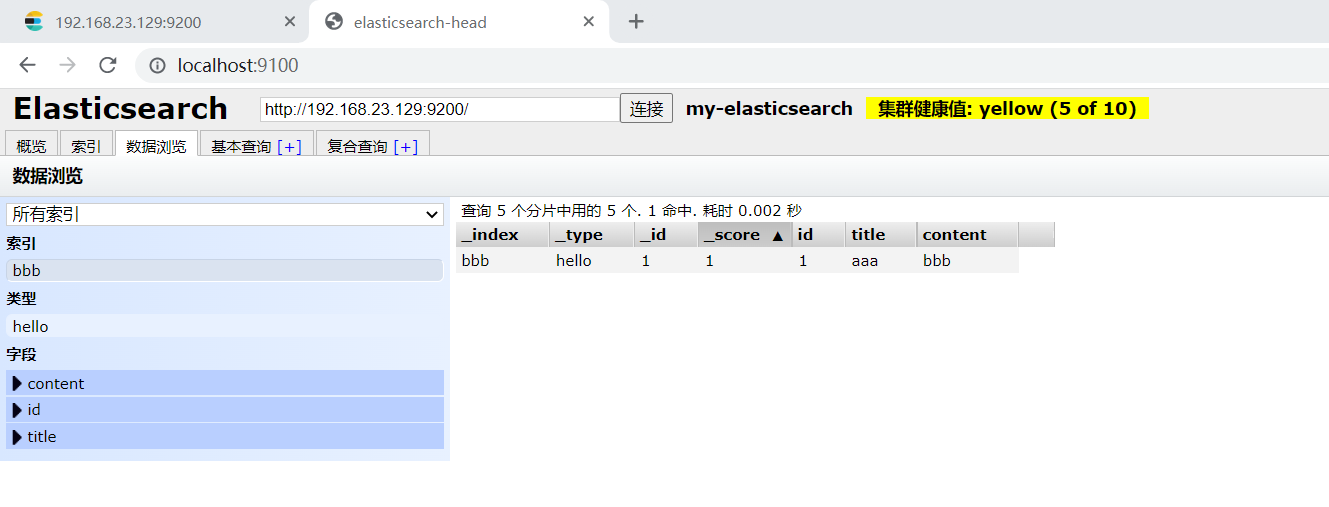Click the cluster URL input field
The height and width of the screenshot is (507, 1329).
[439, 109]
